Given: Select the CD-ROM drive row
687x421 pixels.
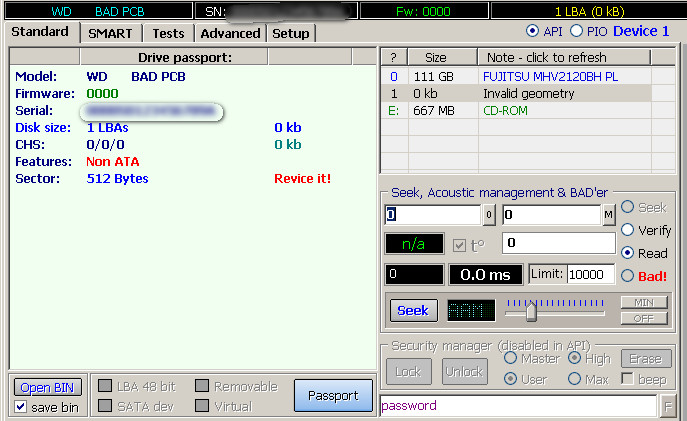Looking at the screenshot, I should (x=528, y=111).
